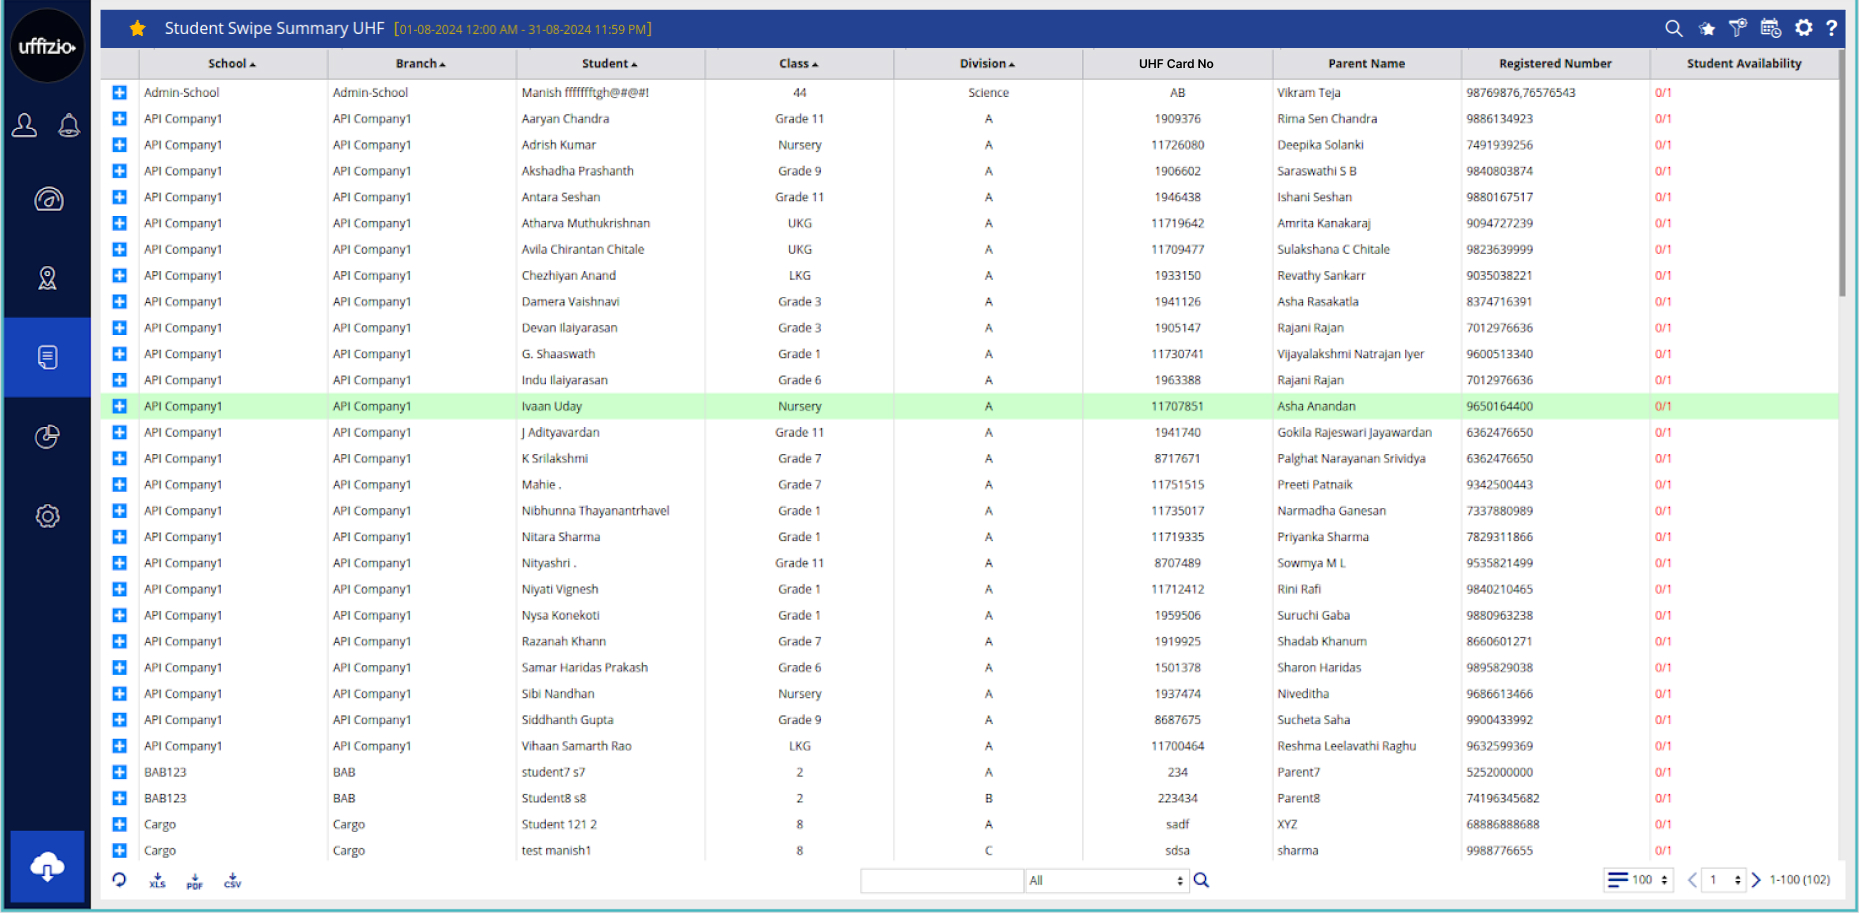
Task: Expand the row for Ivaan Uday
Action: [x=119, y=406]
